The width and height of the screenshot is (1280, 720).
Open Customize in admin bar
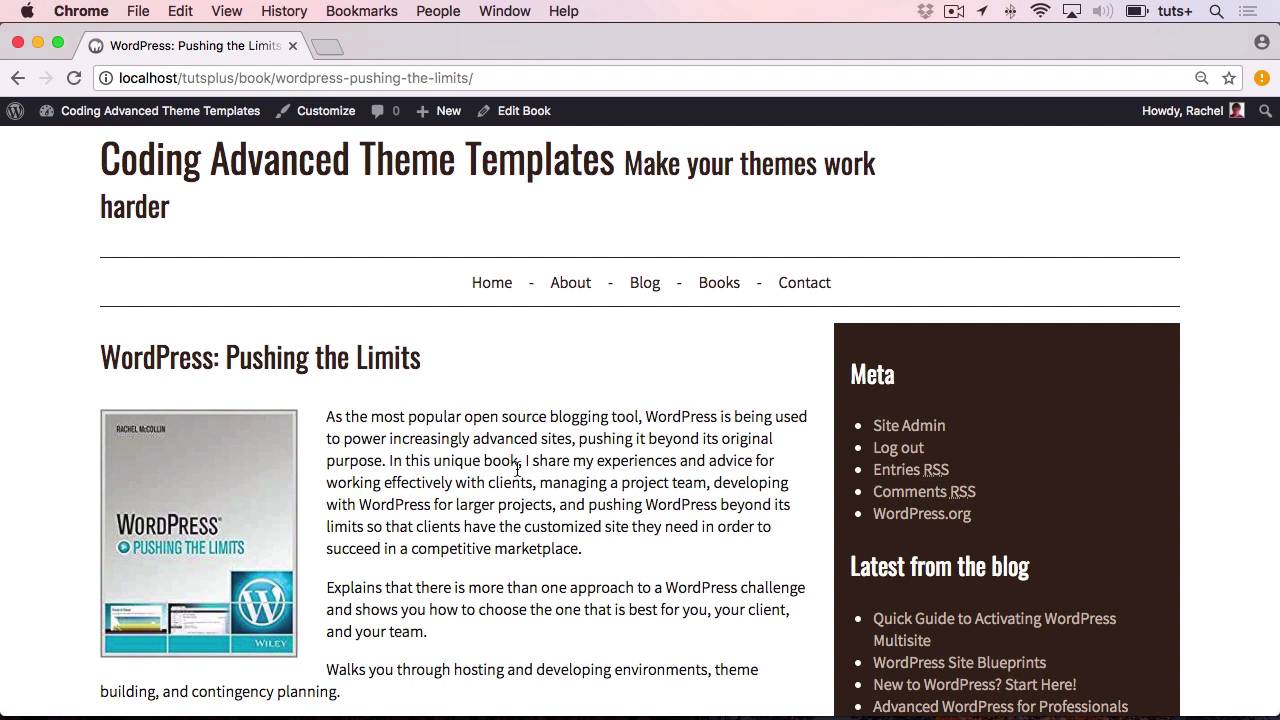click(x=326, y=111)
